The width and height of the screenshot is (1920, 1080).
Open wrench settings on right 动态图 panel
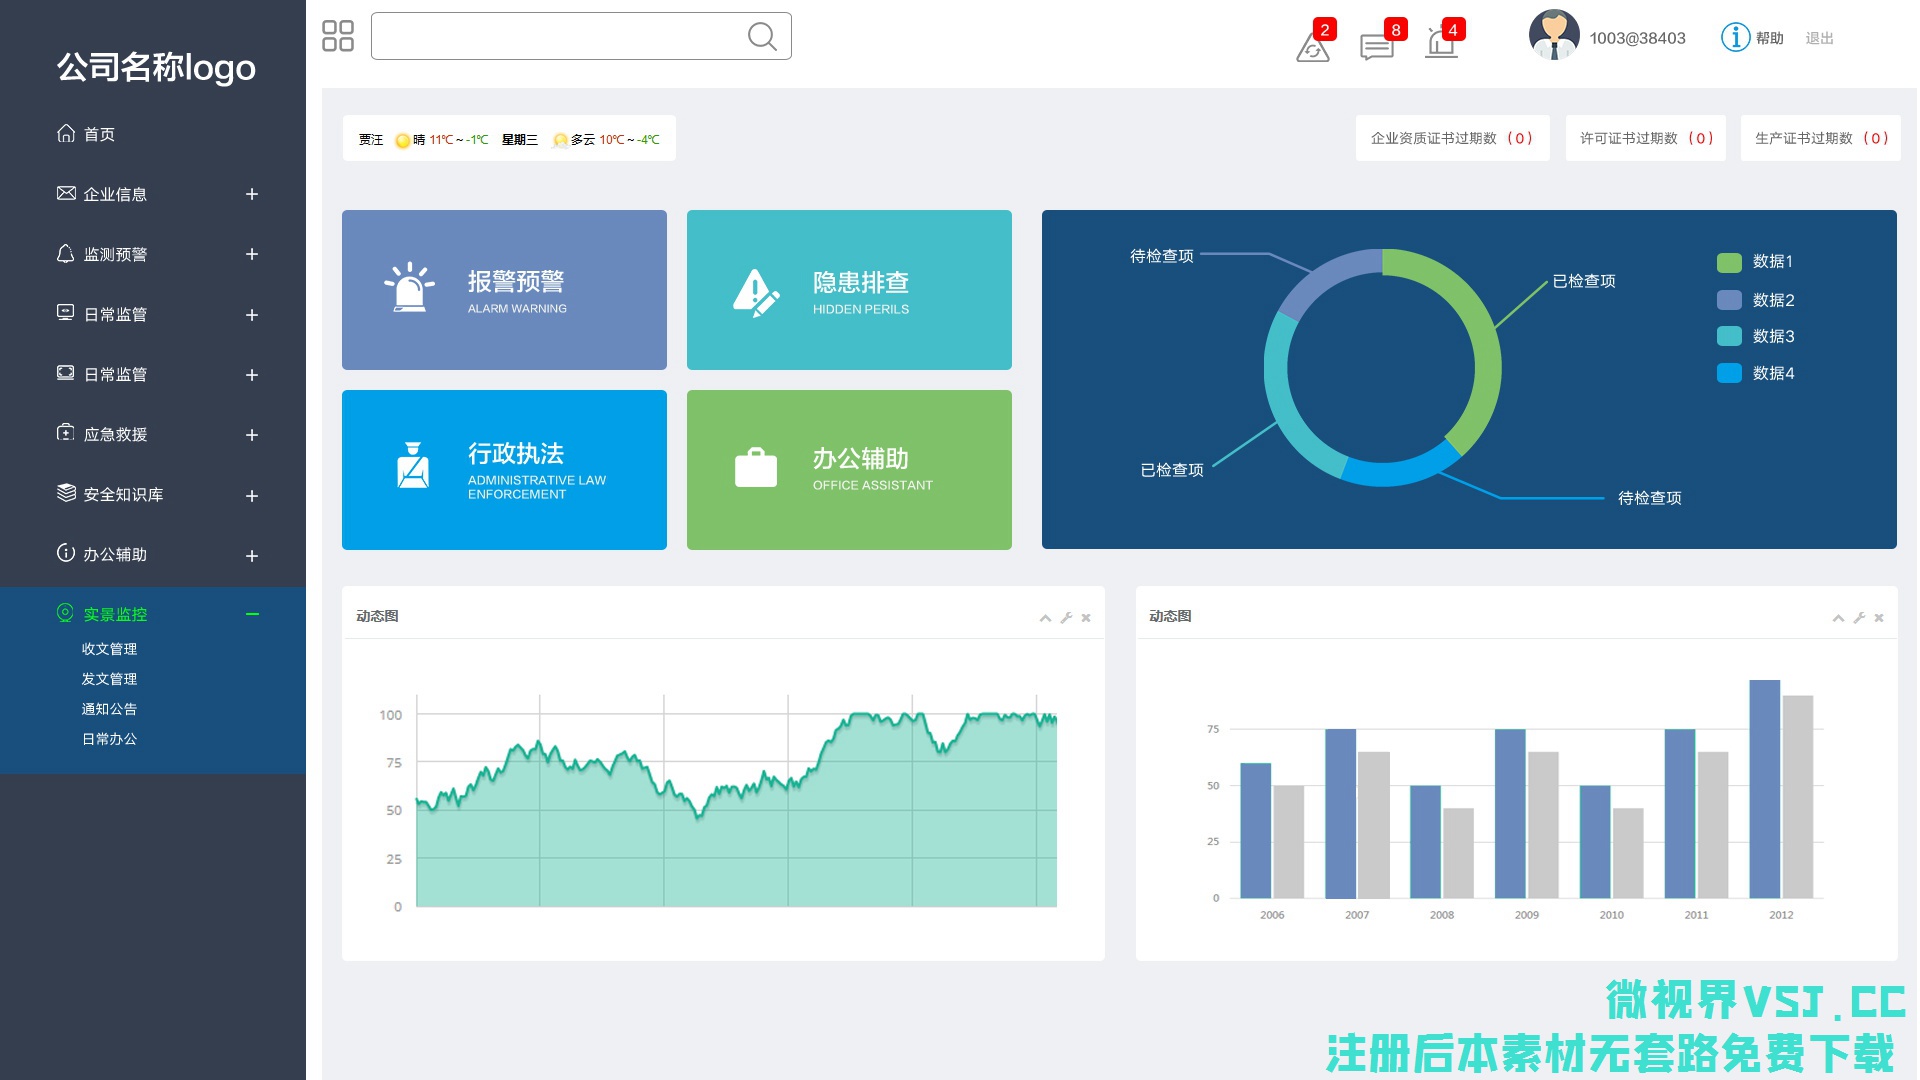click(1859, 618)
